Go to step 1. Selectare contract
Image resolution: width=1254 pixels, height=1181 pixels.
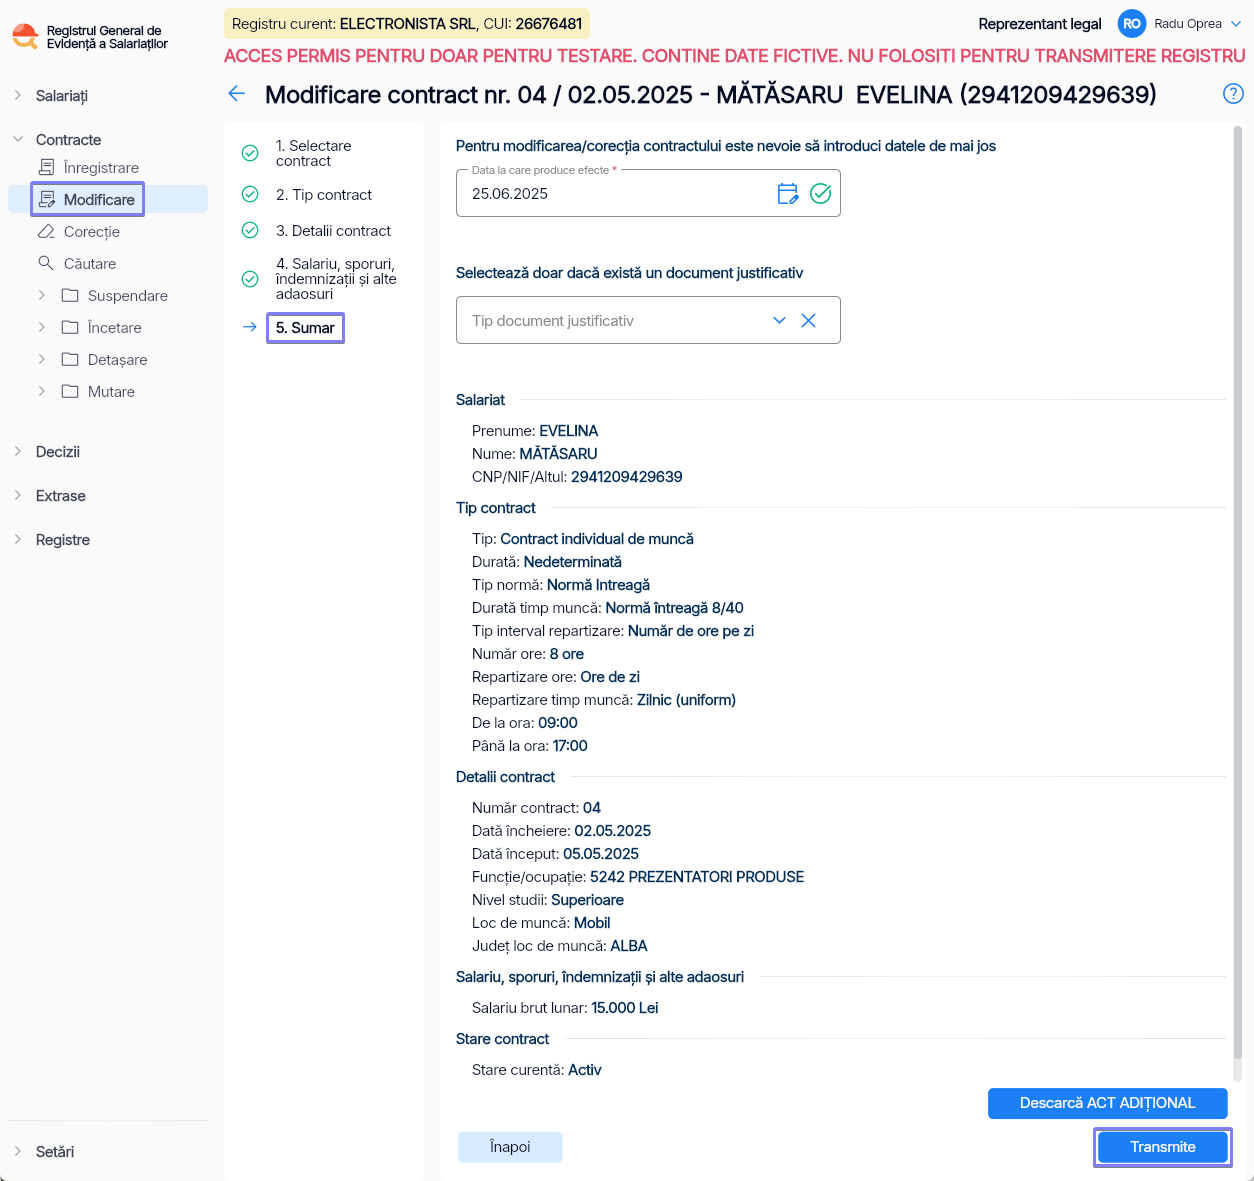pos(313,153)
